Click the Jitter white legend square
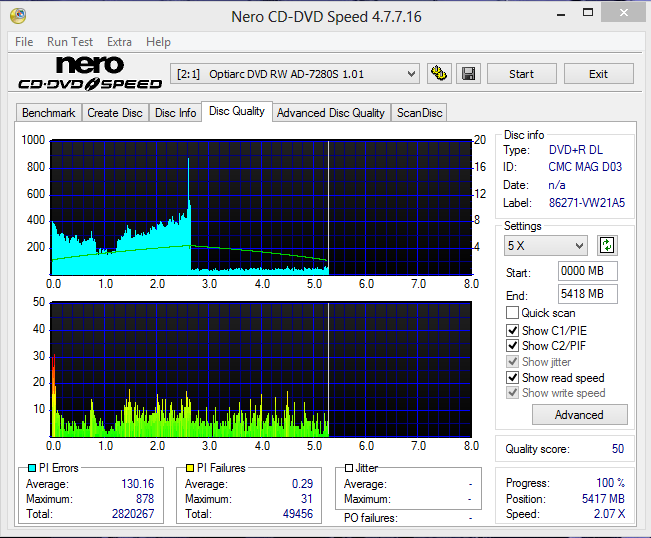Screen dimensions: 651x538 click(x=349, y=468)
